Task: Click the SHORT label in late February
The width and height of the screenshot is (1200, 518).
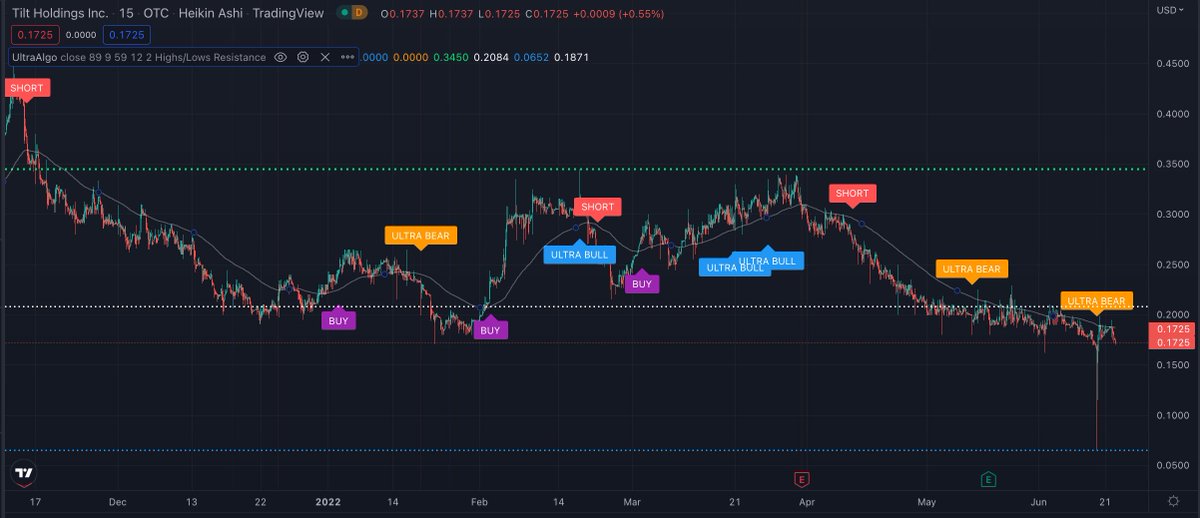Action: [x=598, y=208]
